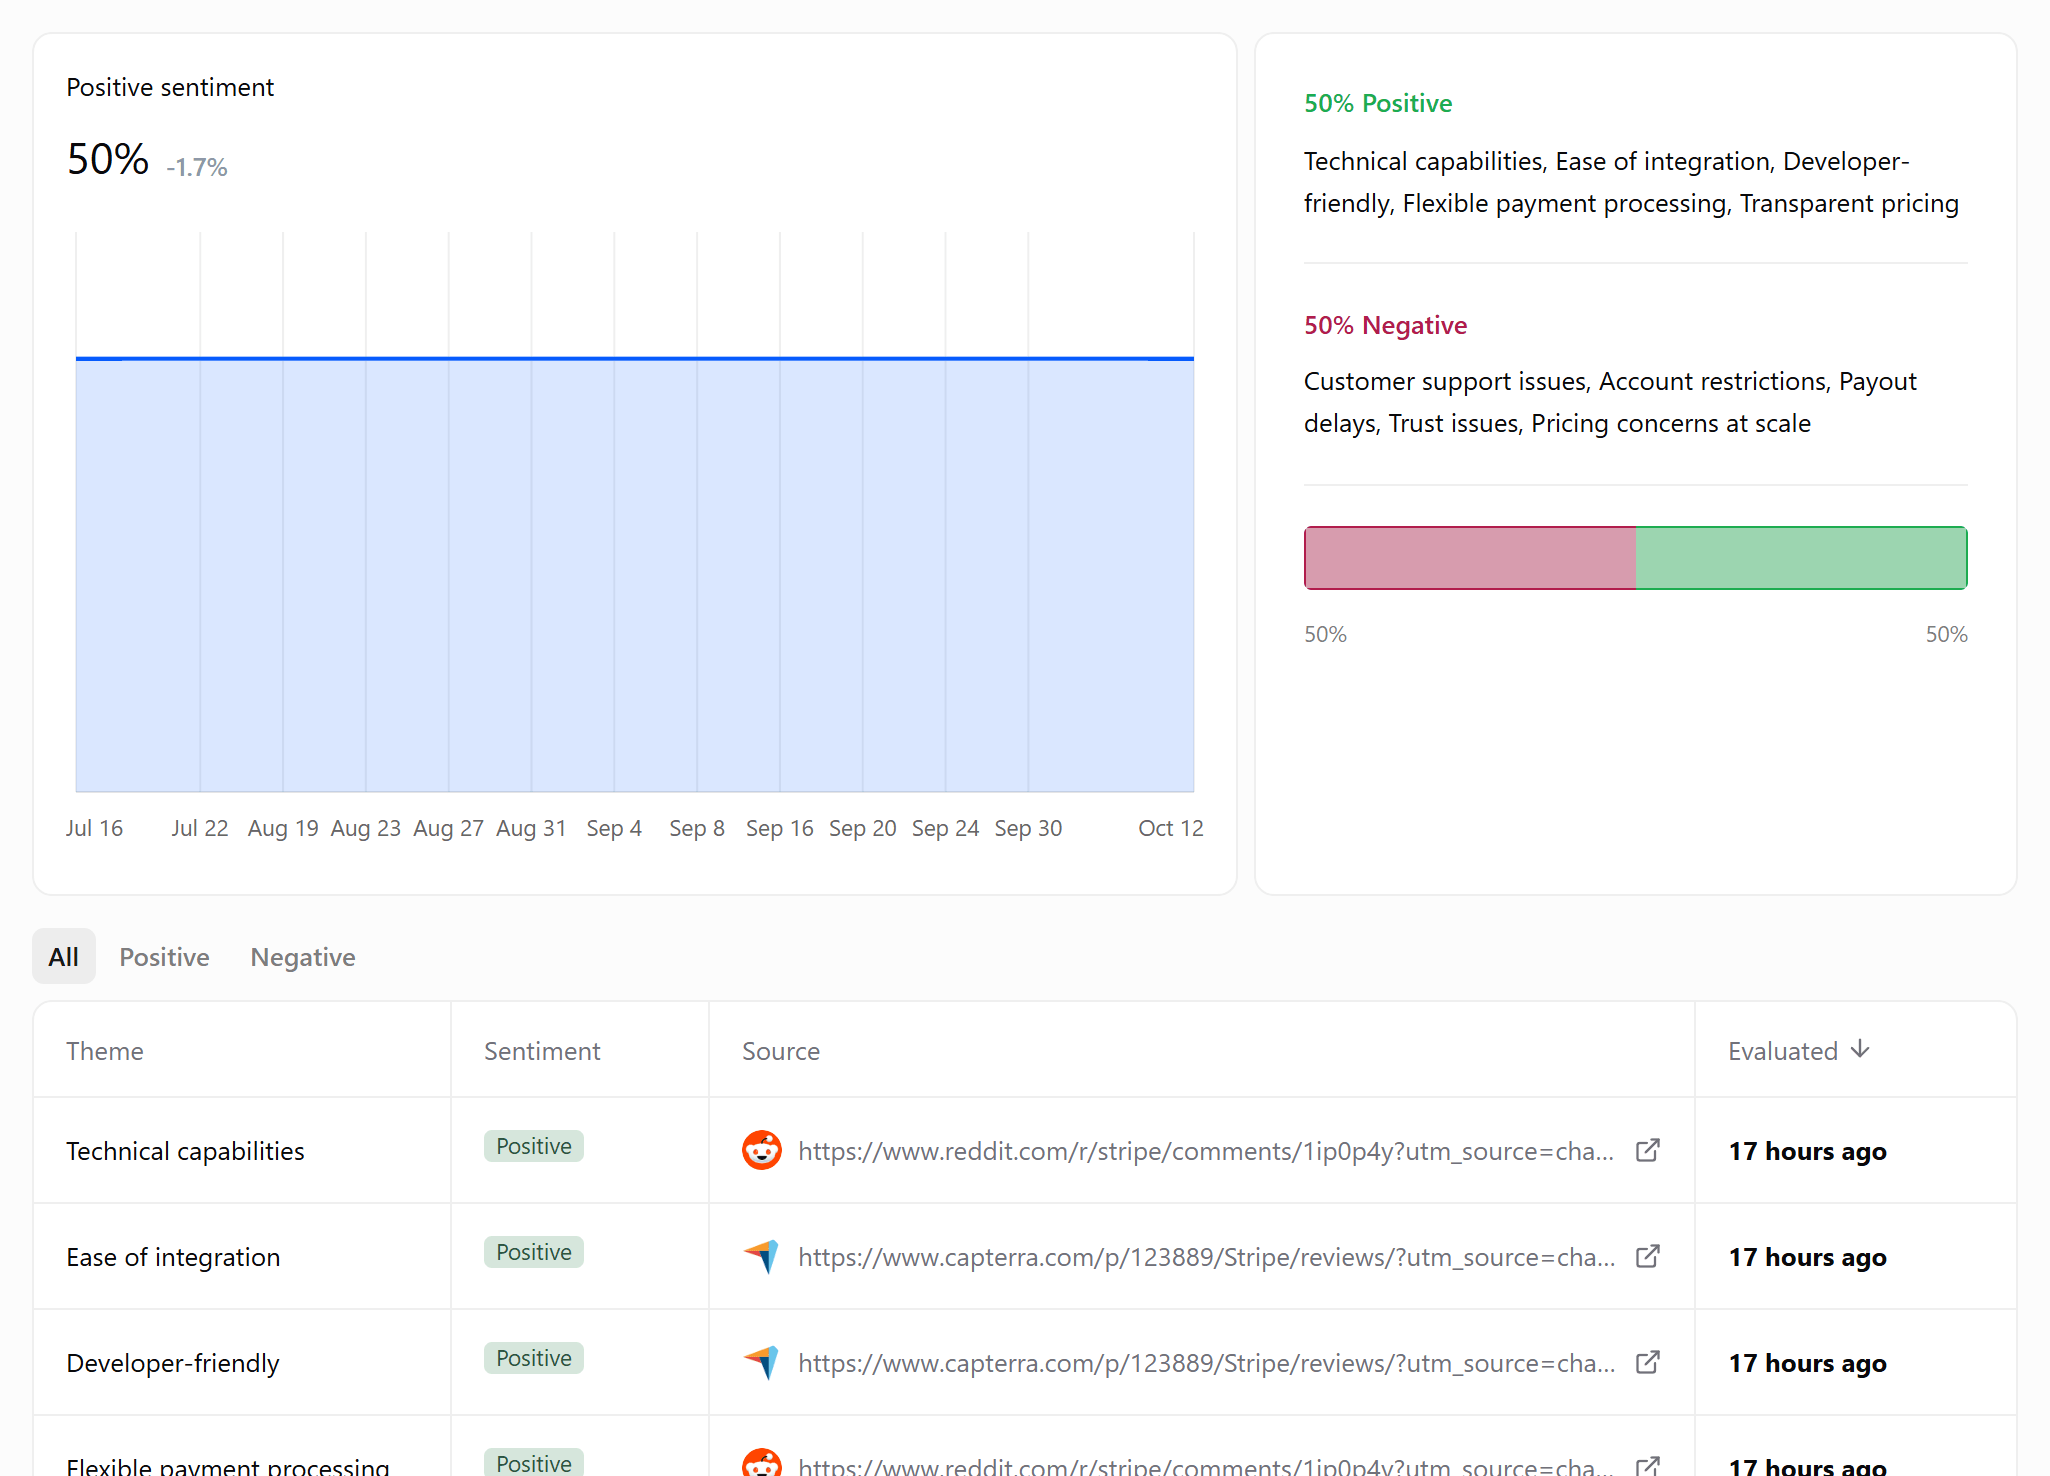The width and height of the screenshot is (2050, 1476).
Task: Switch to the Positive filter tab
Action: coord(164,957)
